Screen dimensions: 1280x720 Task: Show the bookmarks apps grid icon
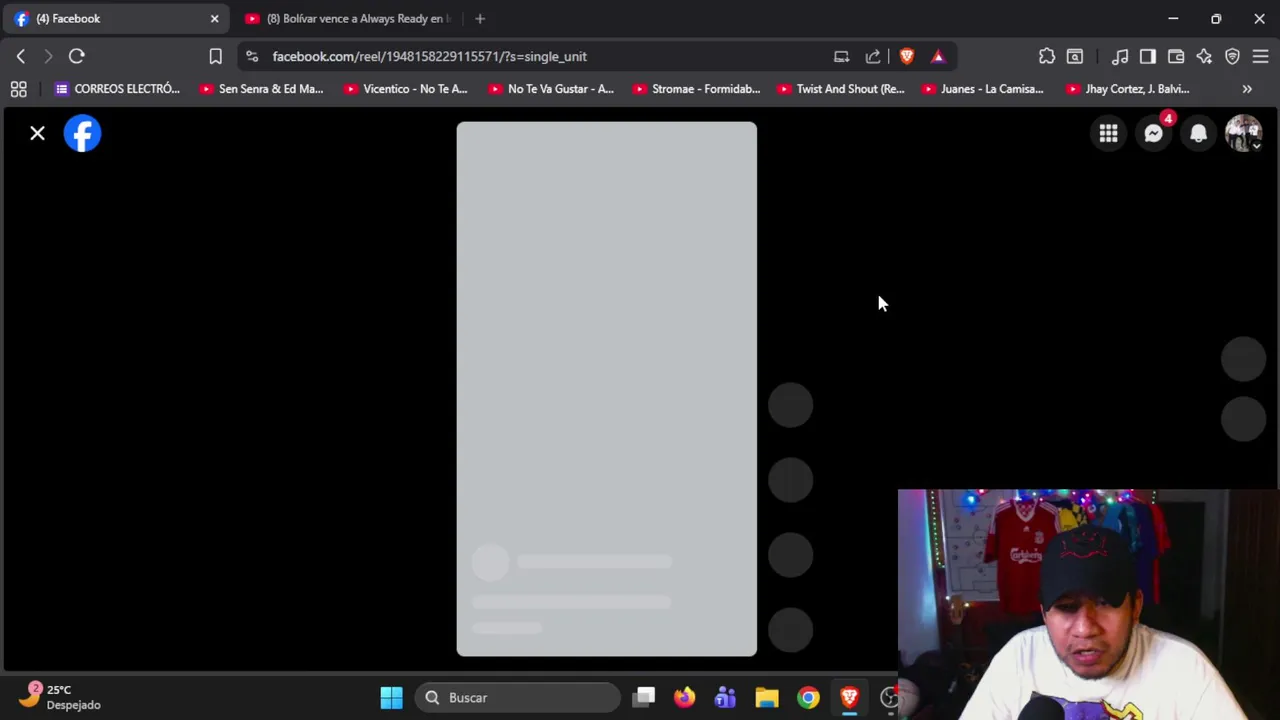(x=18, y=89)
